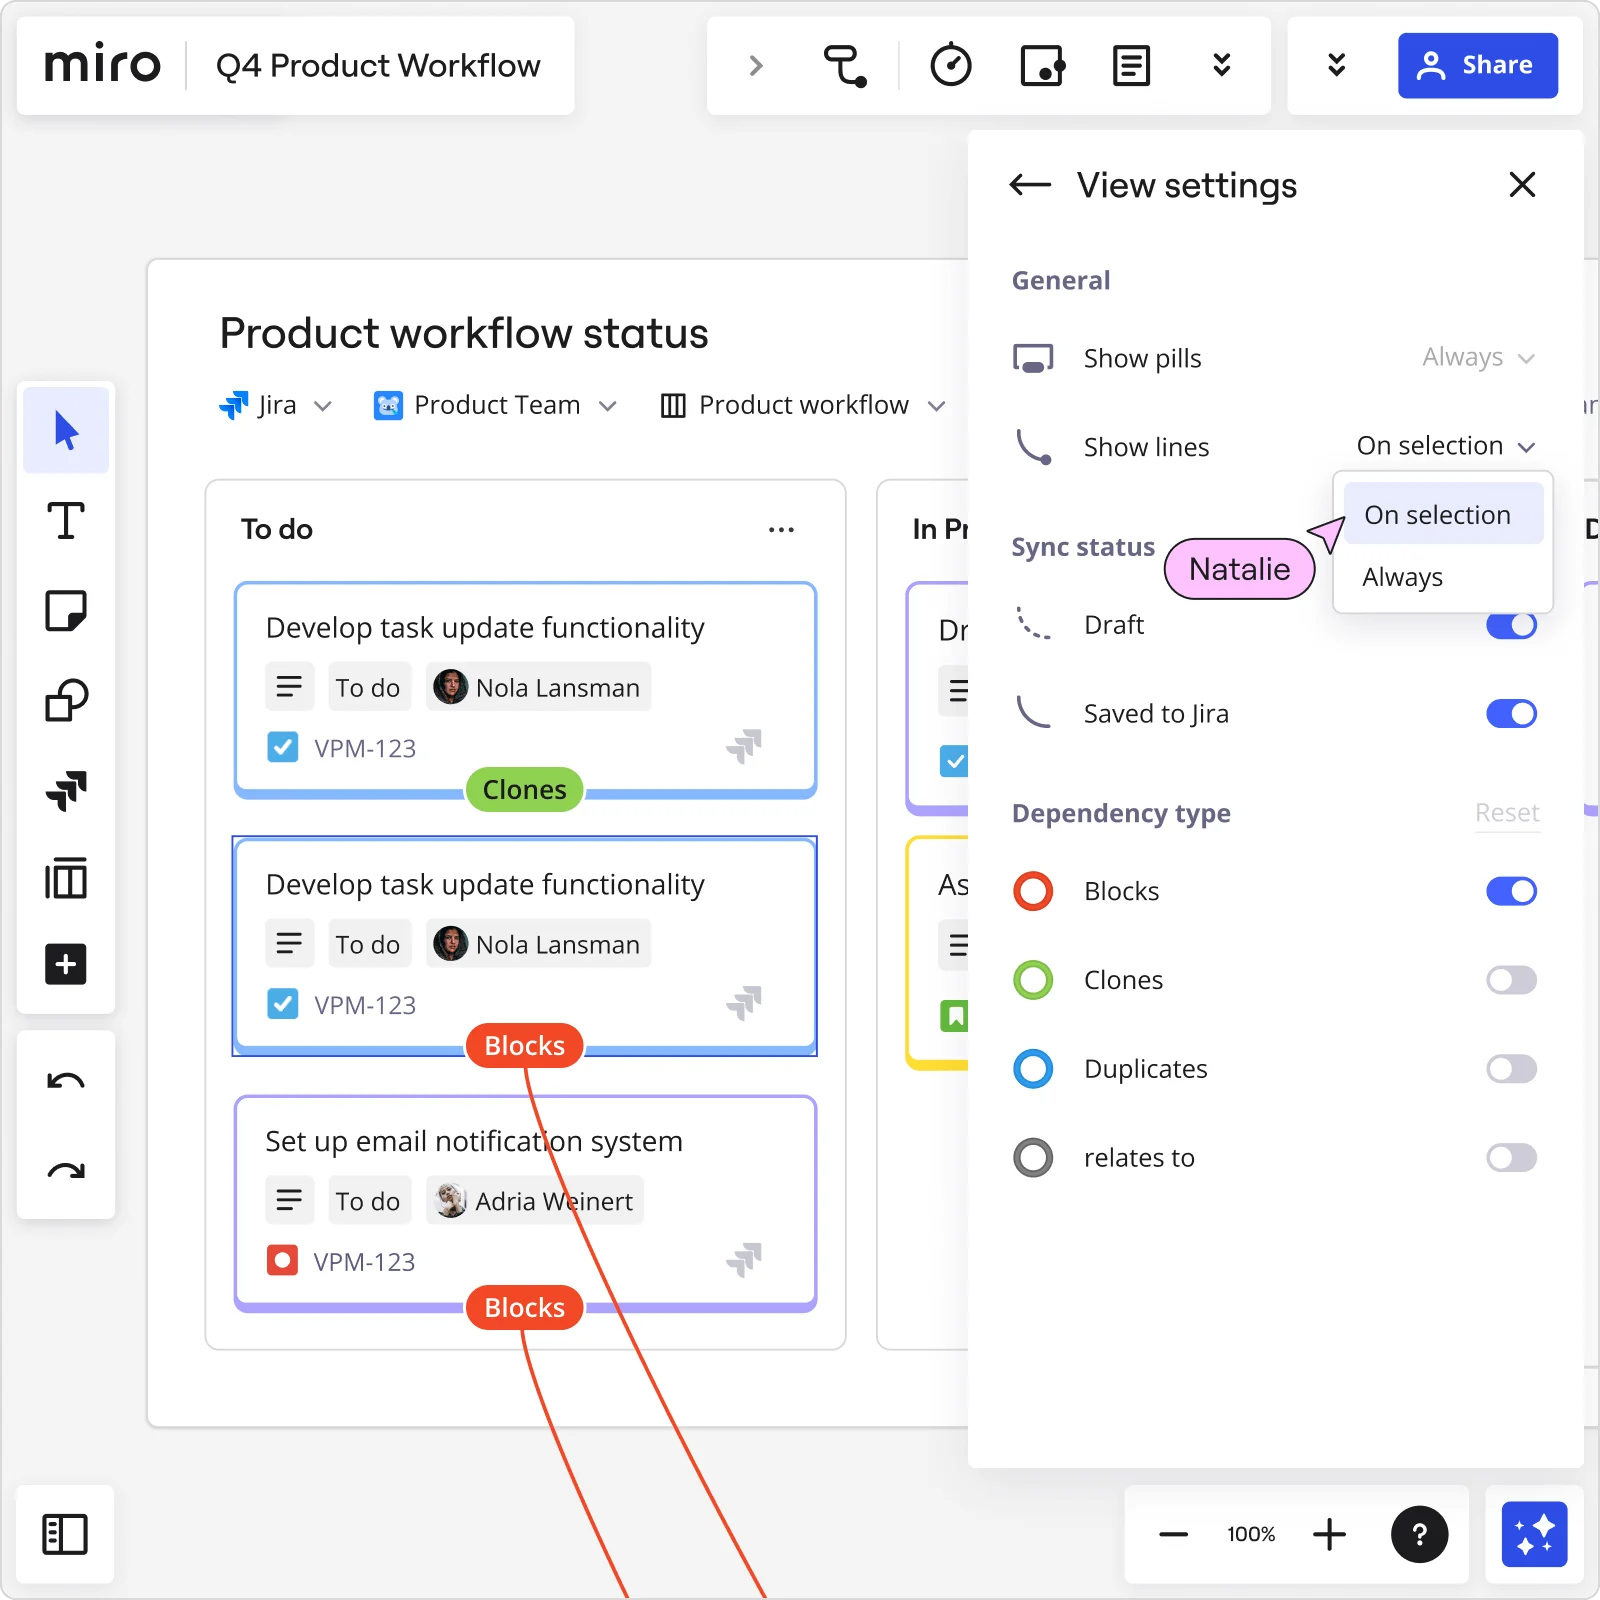Viewport: 1600px width, 1600px height.
Task: Reset dependency type settings
Action: 1507,813
